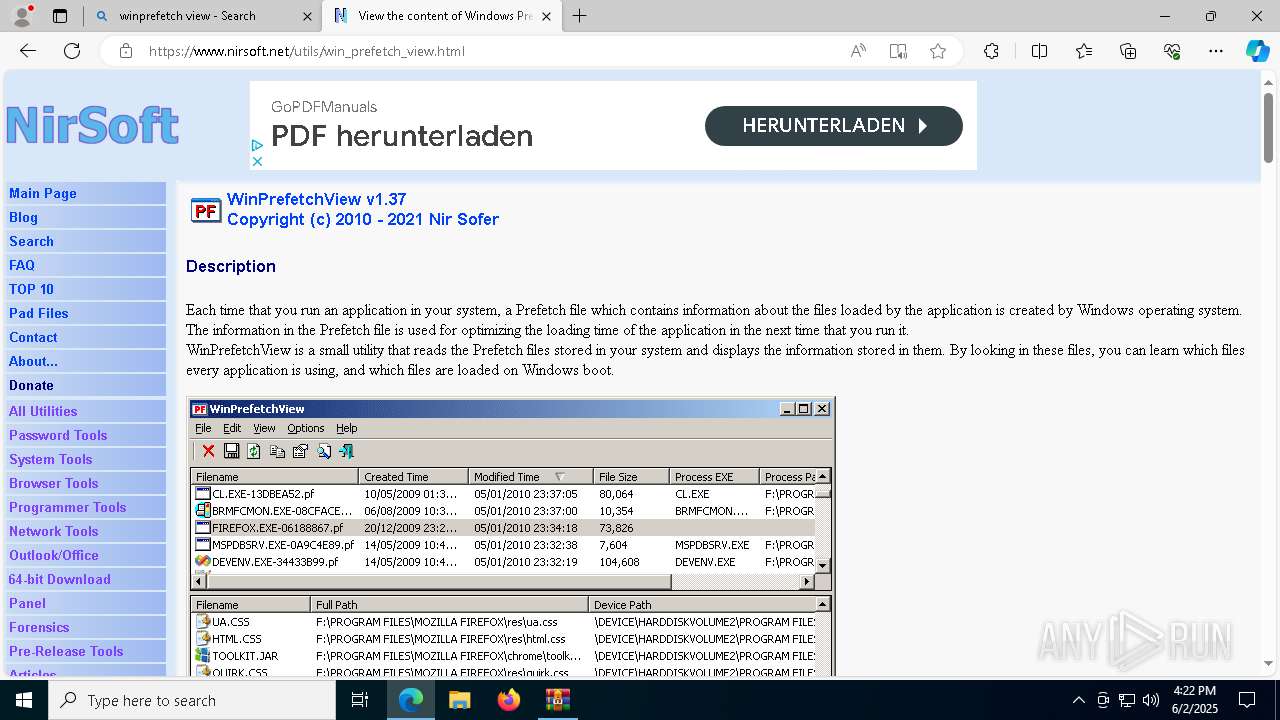
Task: Click the scroll down arrow of the page
Action: tap(1268, 664)
